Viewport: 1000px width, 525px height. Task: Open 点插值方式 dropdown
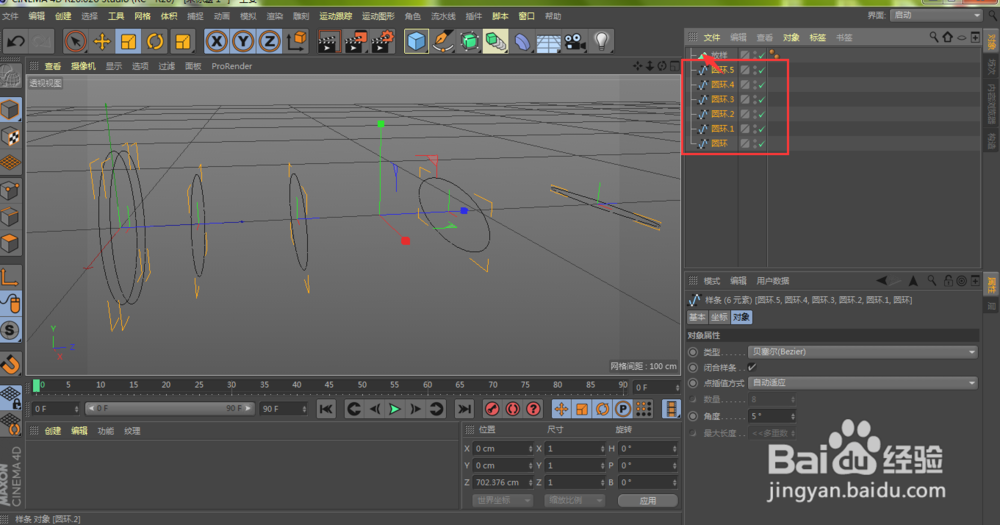click(862, 383)
